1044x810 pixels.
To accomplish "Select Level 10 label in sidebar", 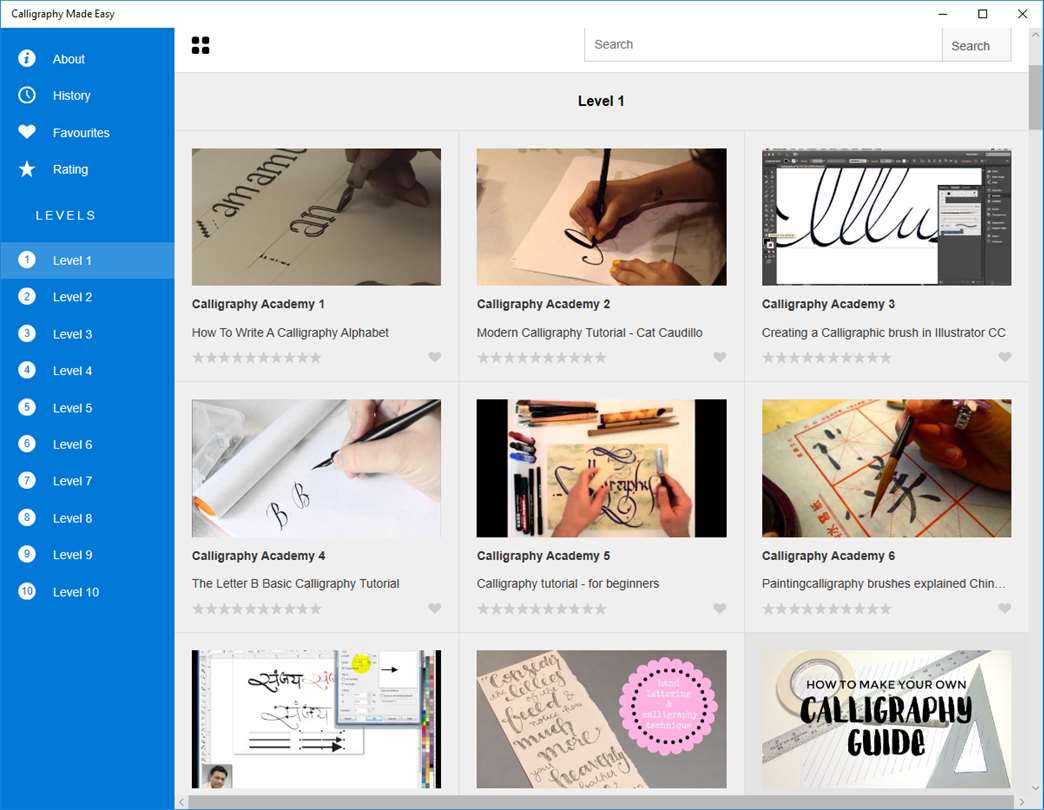I will pyautogui.click(x=76, y=592).
